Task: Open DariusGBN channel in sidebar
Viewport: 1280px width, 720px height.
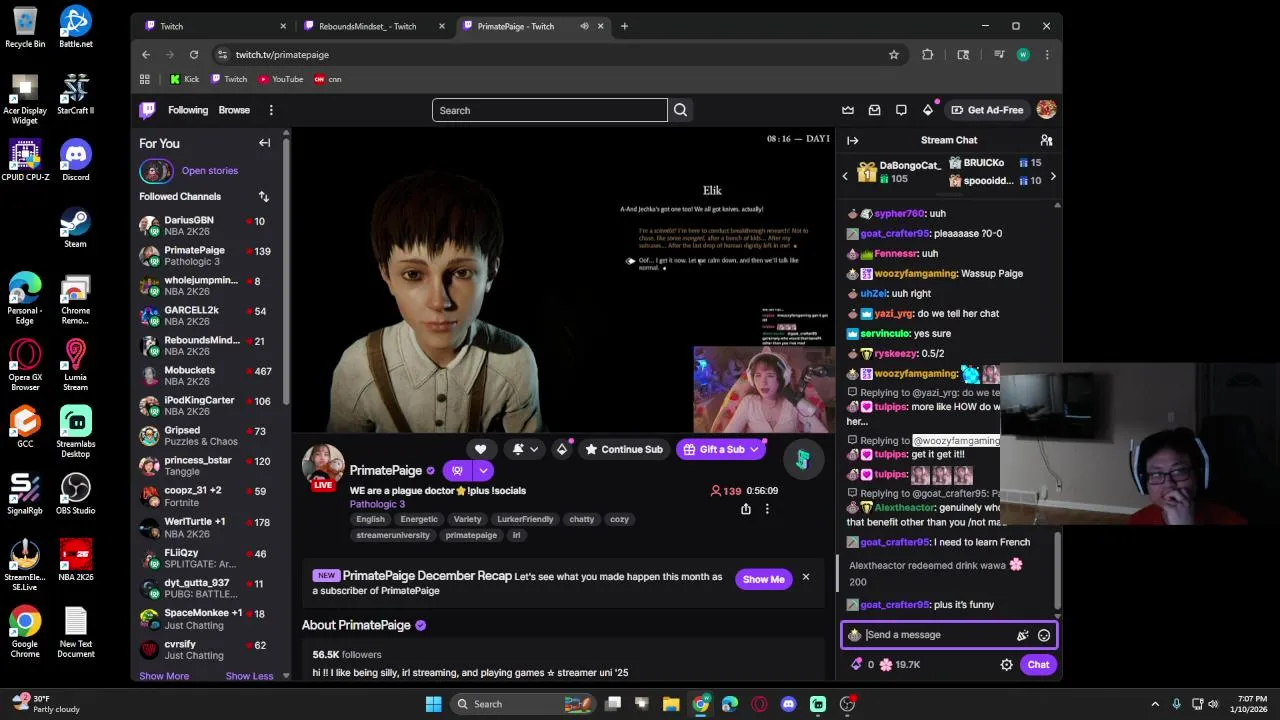Action: (x=206, y=225)
